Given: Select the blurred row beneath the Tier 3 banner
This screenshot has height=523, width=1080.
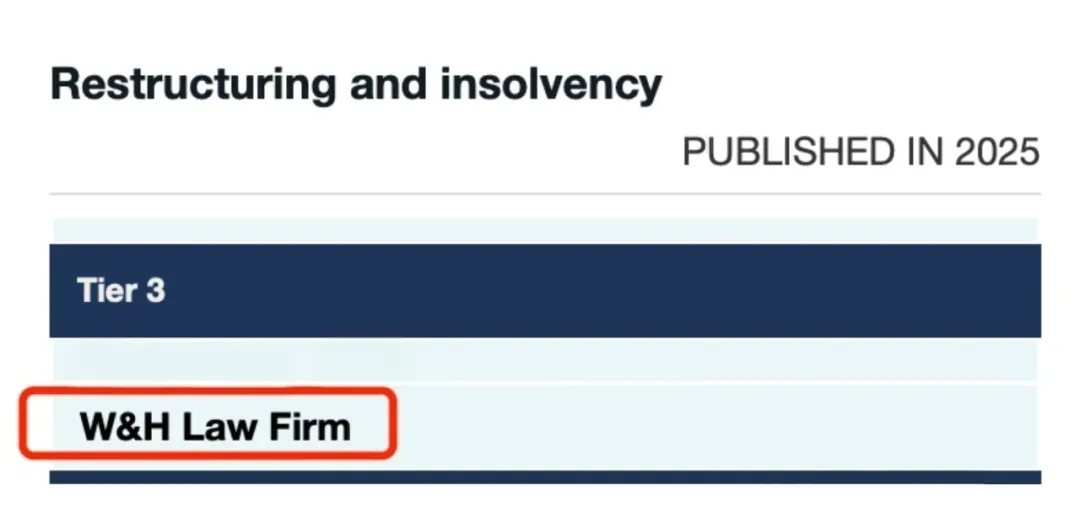Looking at the screenshot, I should coord(545,359).
